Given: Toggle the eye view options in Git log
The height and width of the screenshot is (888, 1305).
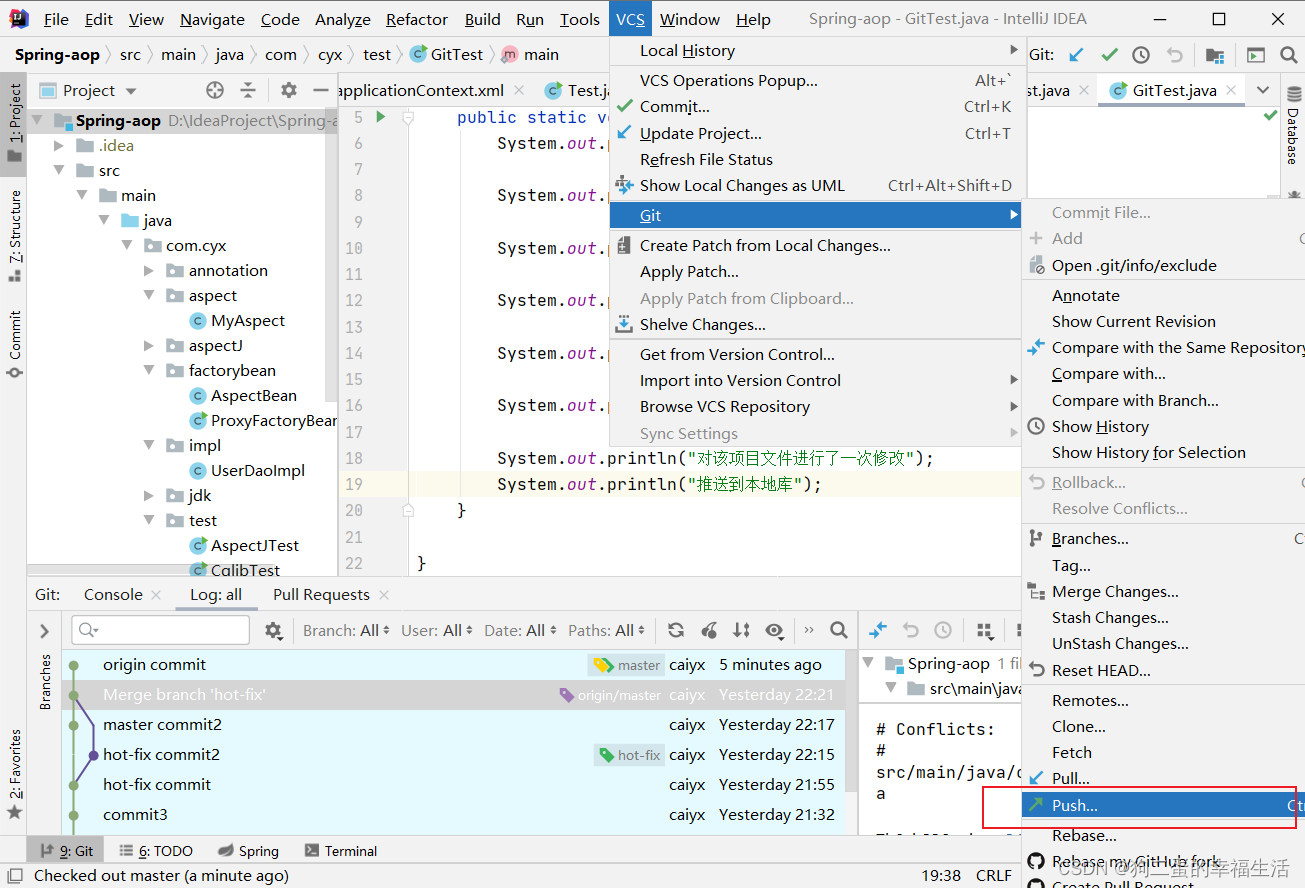Looking at the screenshot, I should [x=774, y=630].
